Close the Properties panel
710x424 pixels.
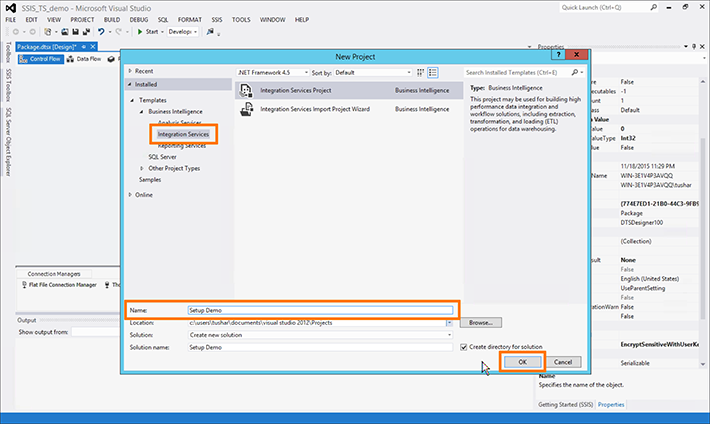pyautogui.click(x=702, y=46)
